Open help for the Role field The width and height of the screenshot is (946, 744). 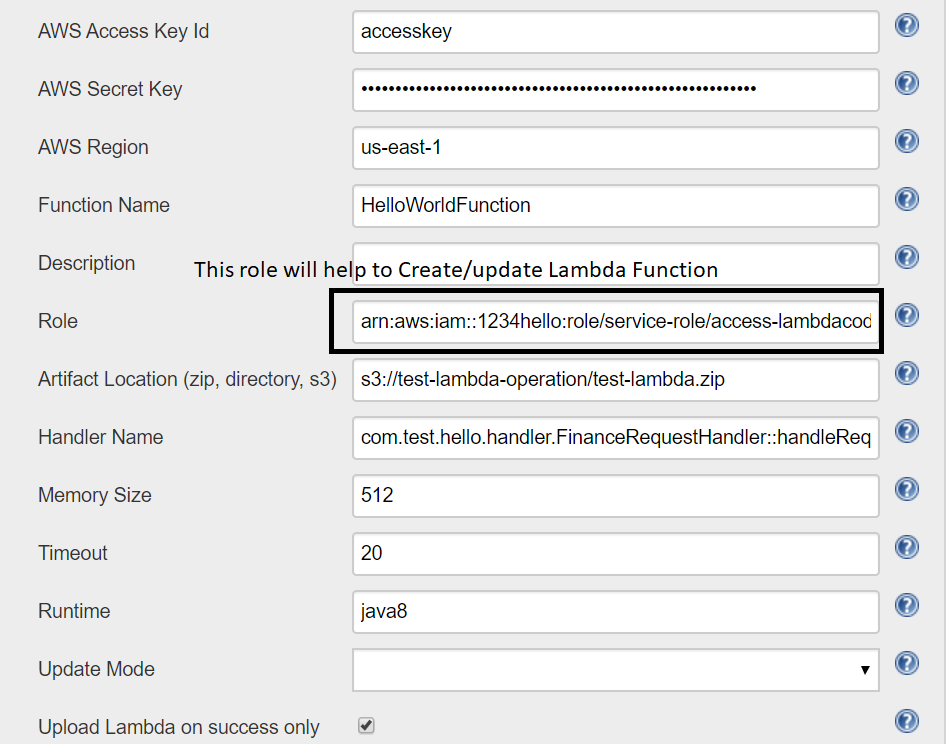906,315
